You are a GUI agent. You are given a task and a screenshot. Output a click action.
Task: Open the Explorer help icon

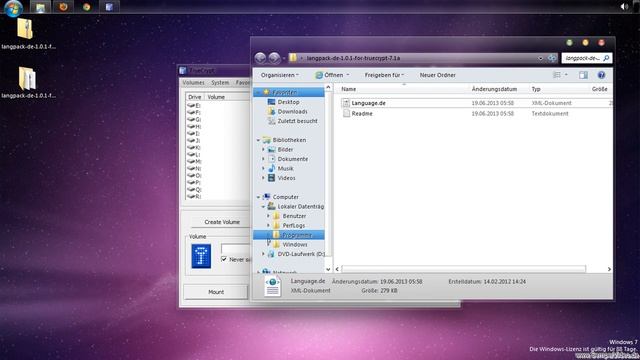click(x=601, y=75)
